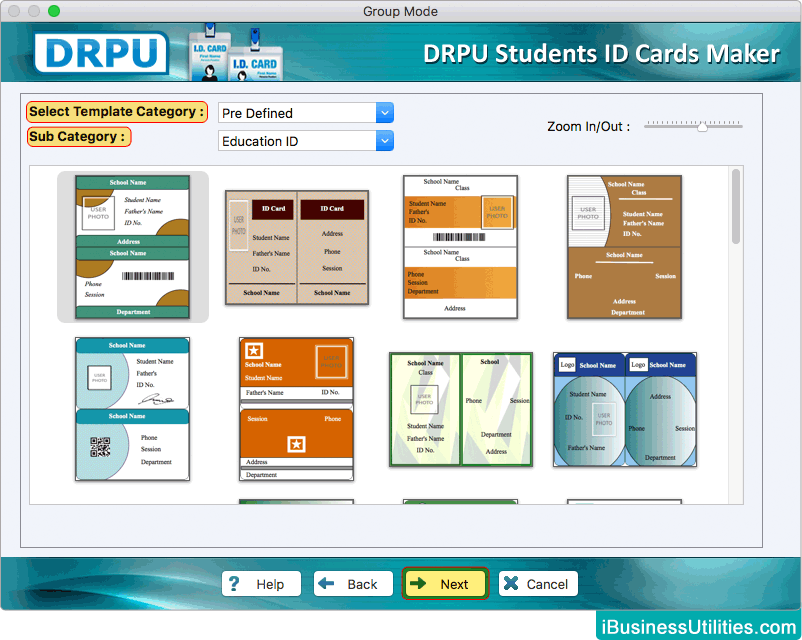Viewport: 802px width, 640px height.
Task: Open the Sub Category dropdown (Education ID)
Action: point(305,141)
